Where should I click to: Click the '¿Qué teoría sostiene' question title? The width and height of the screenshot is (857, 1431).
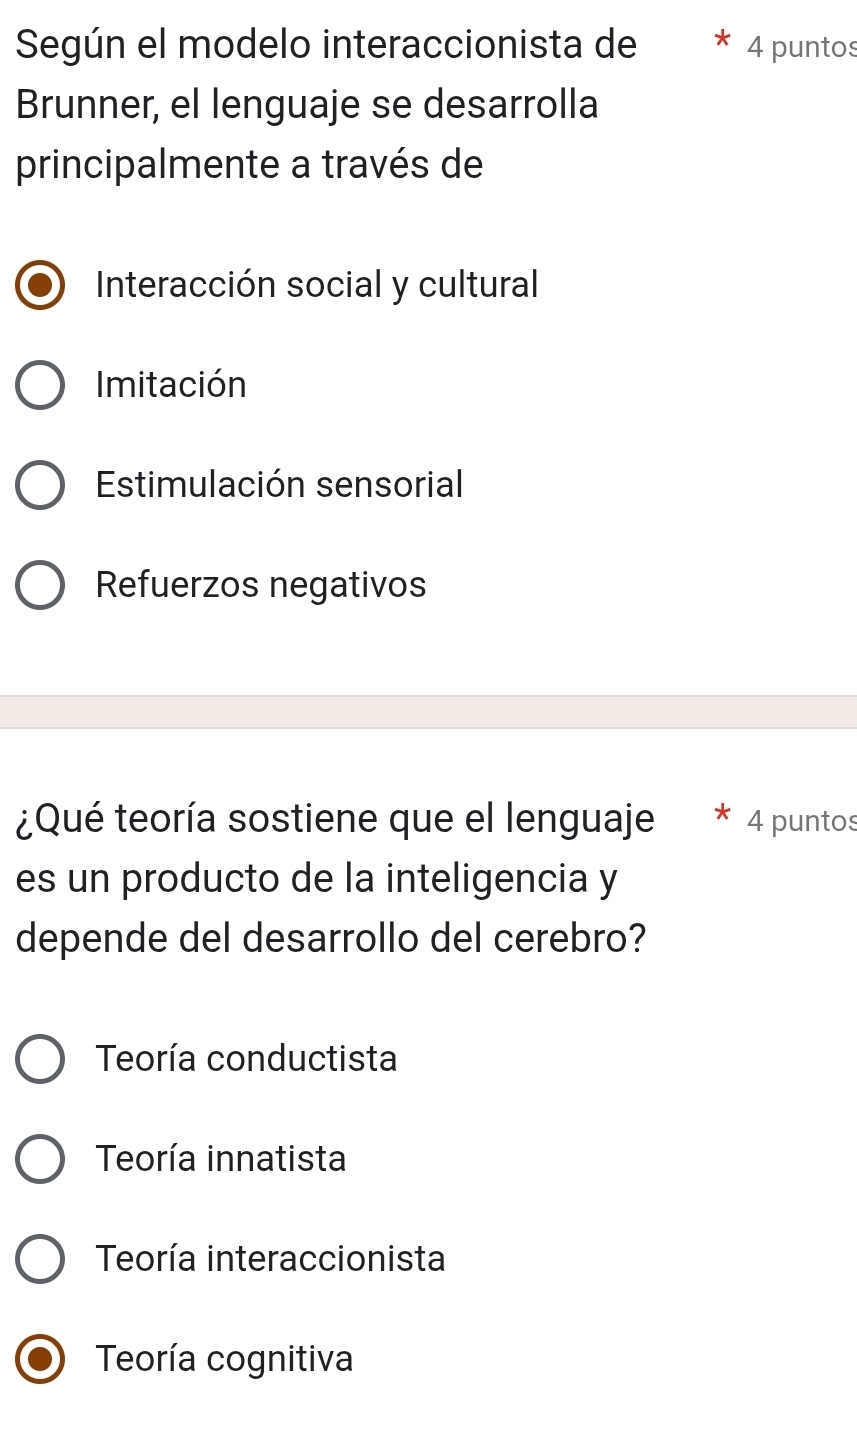(333, 879)
